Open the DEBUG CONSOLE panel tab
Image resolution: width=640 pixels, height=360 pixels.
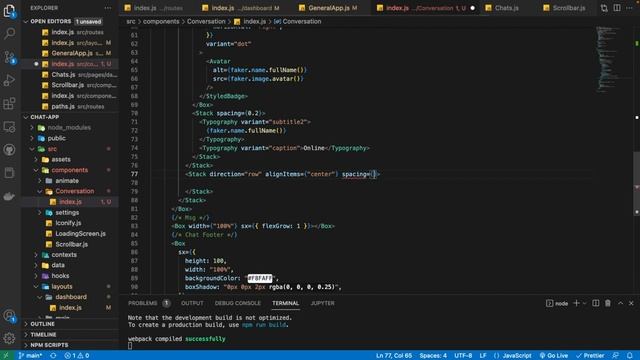click(238, 303)
